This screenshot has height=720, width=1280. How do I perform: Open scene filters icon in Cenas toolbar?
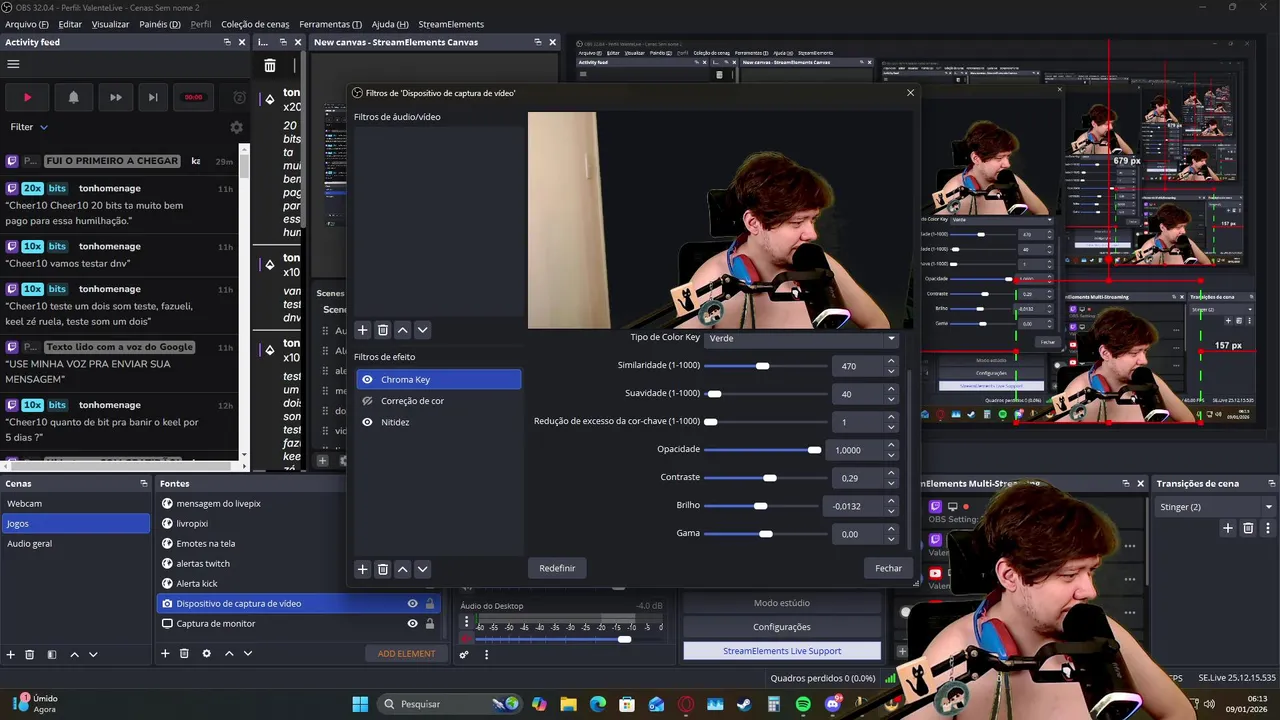click(51, 654)
